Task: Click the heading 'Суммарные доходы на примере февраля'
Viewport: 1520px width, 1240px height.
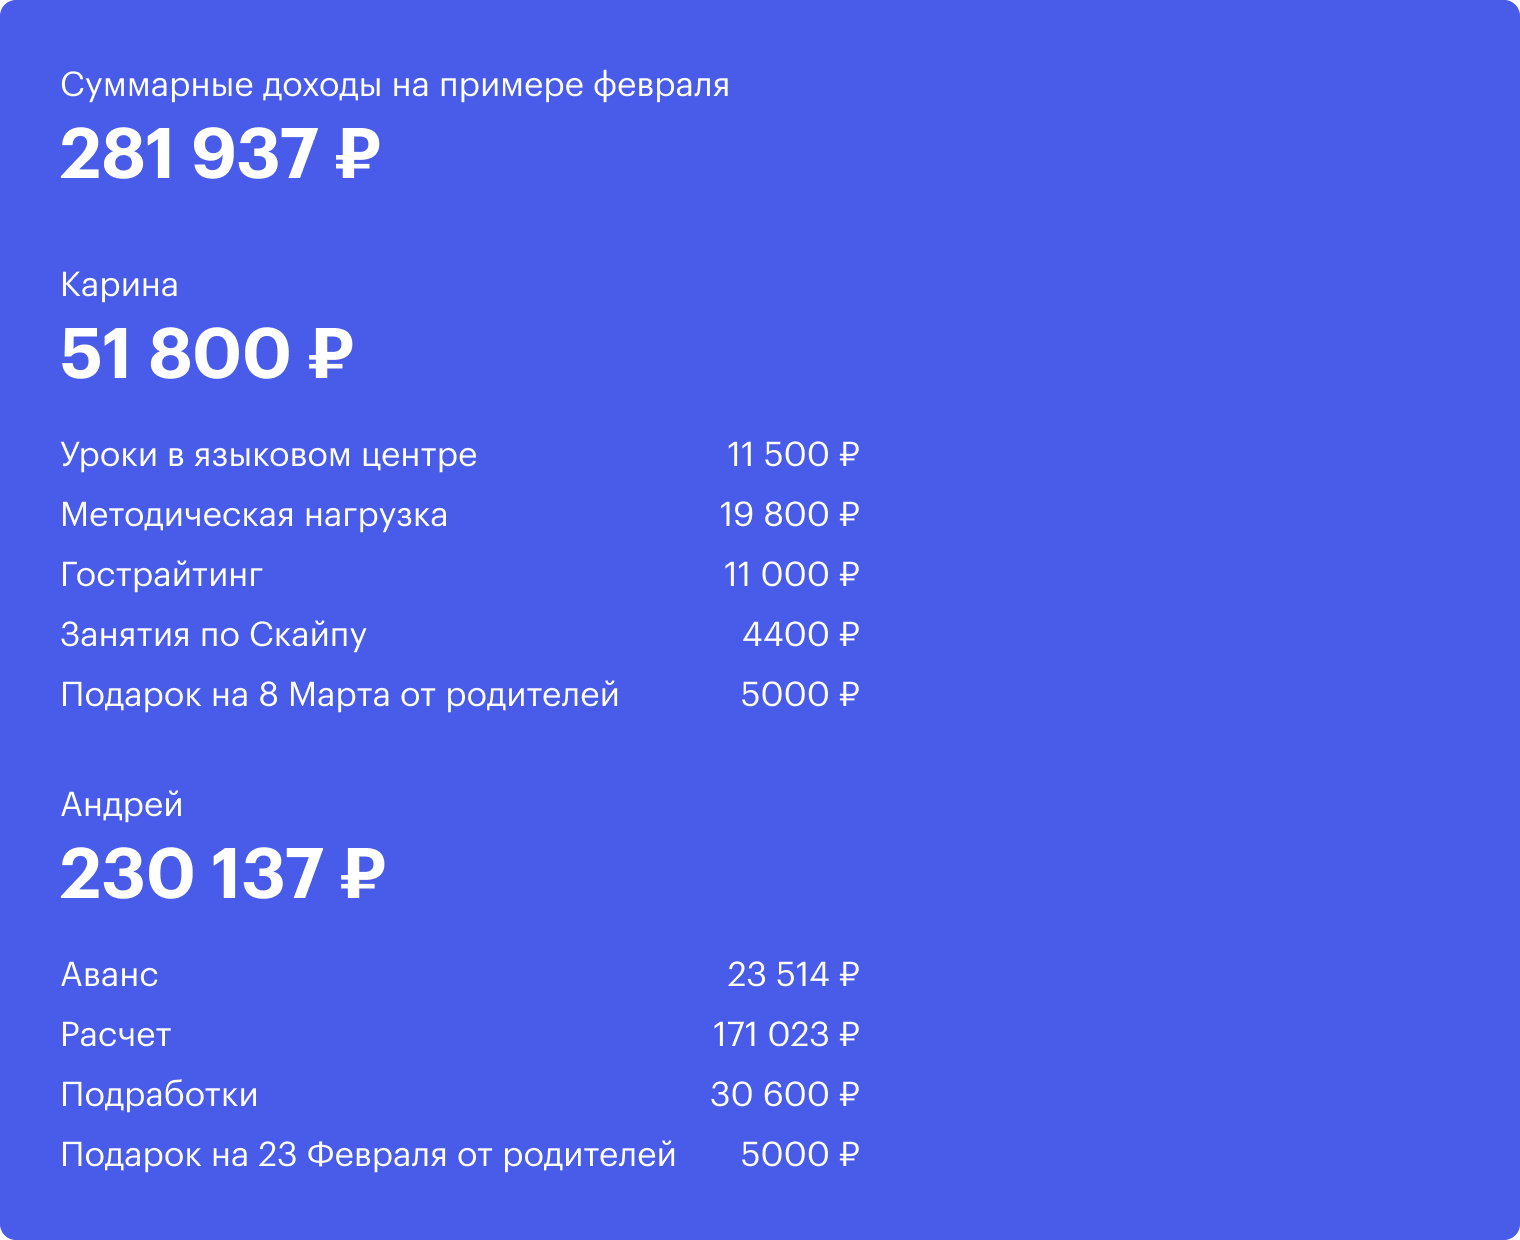Action: point(395,86)
